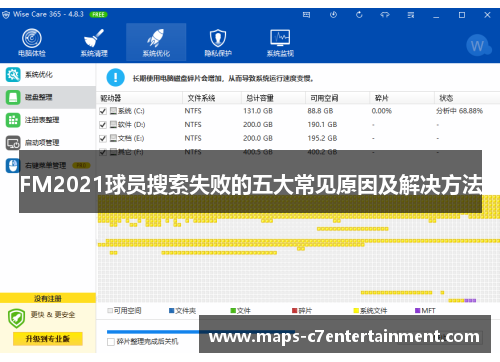The image size is (500, 362).
Task: Click the disk fragmentation warning message text
Action: point(223,79)
